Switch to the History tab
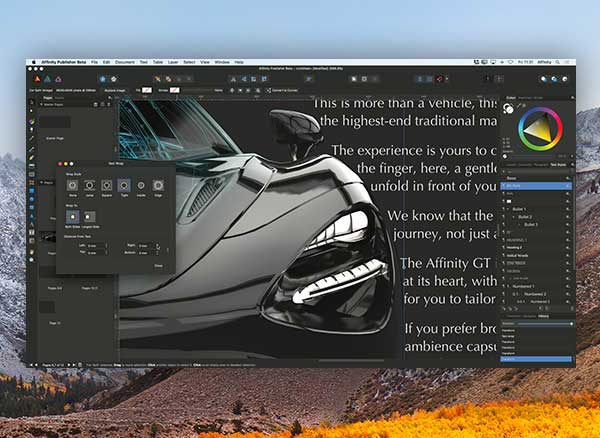 tap(543, 316)
